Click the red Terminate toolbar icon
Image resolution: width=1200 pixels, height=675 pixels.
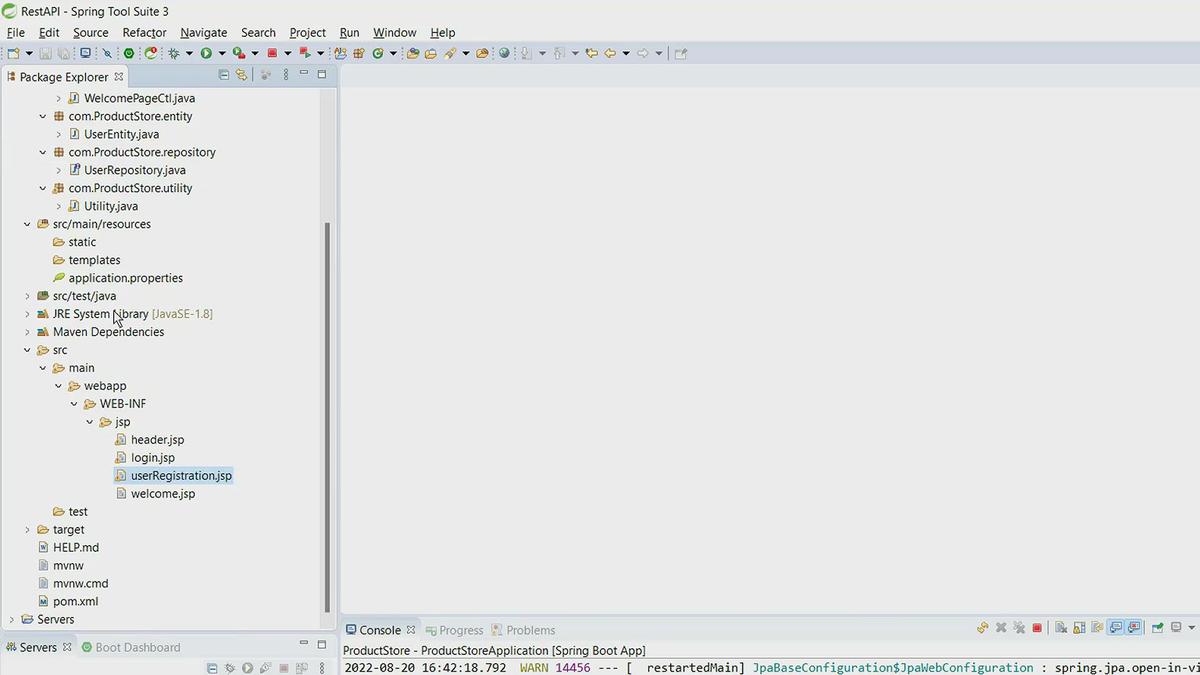(271, 53)
